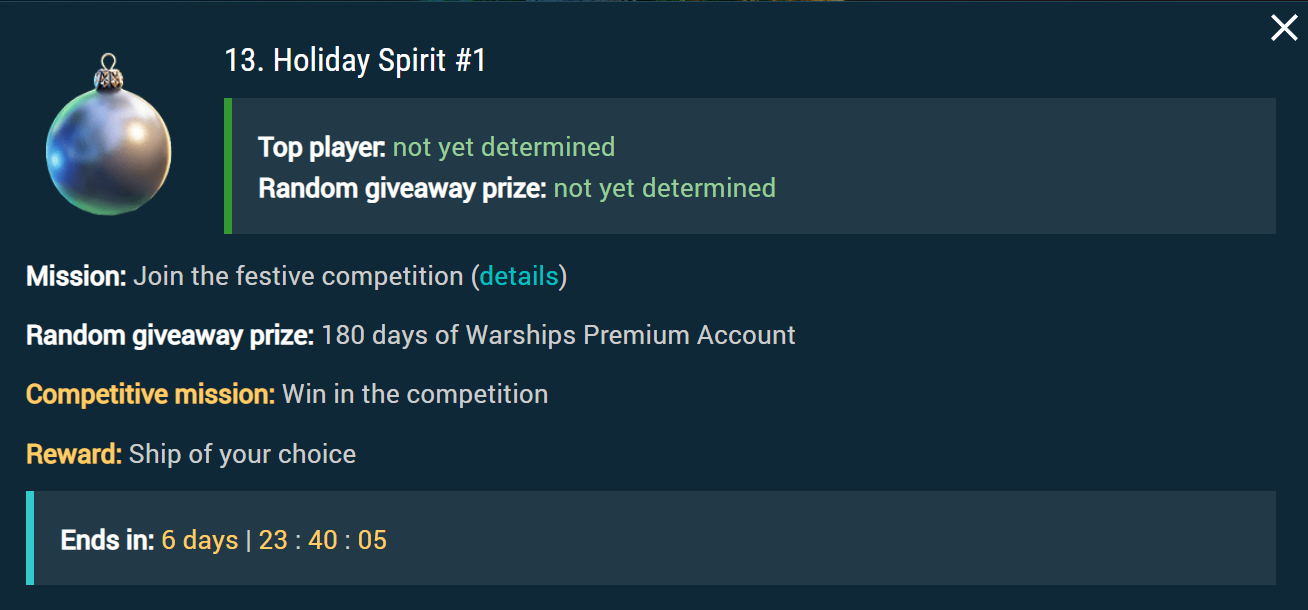Click "Random giveaway prize:" label in the top panel
This screenshot has height=610, width=1308.
[402, 188]
